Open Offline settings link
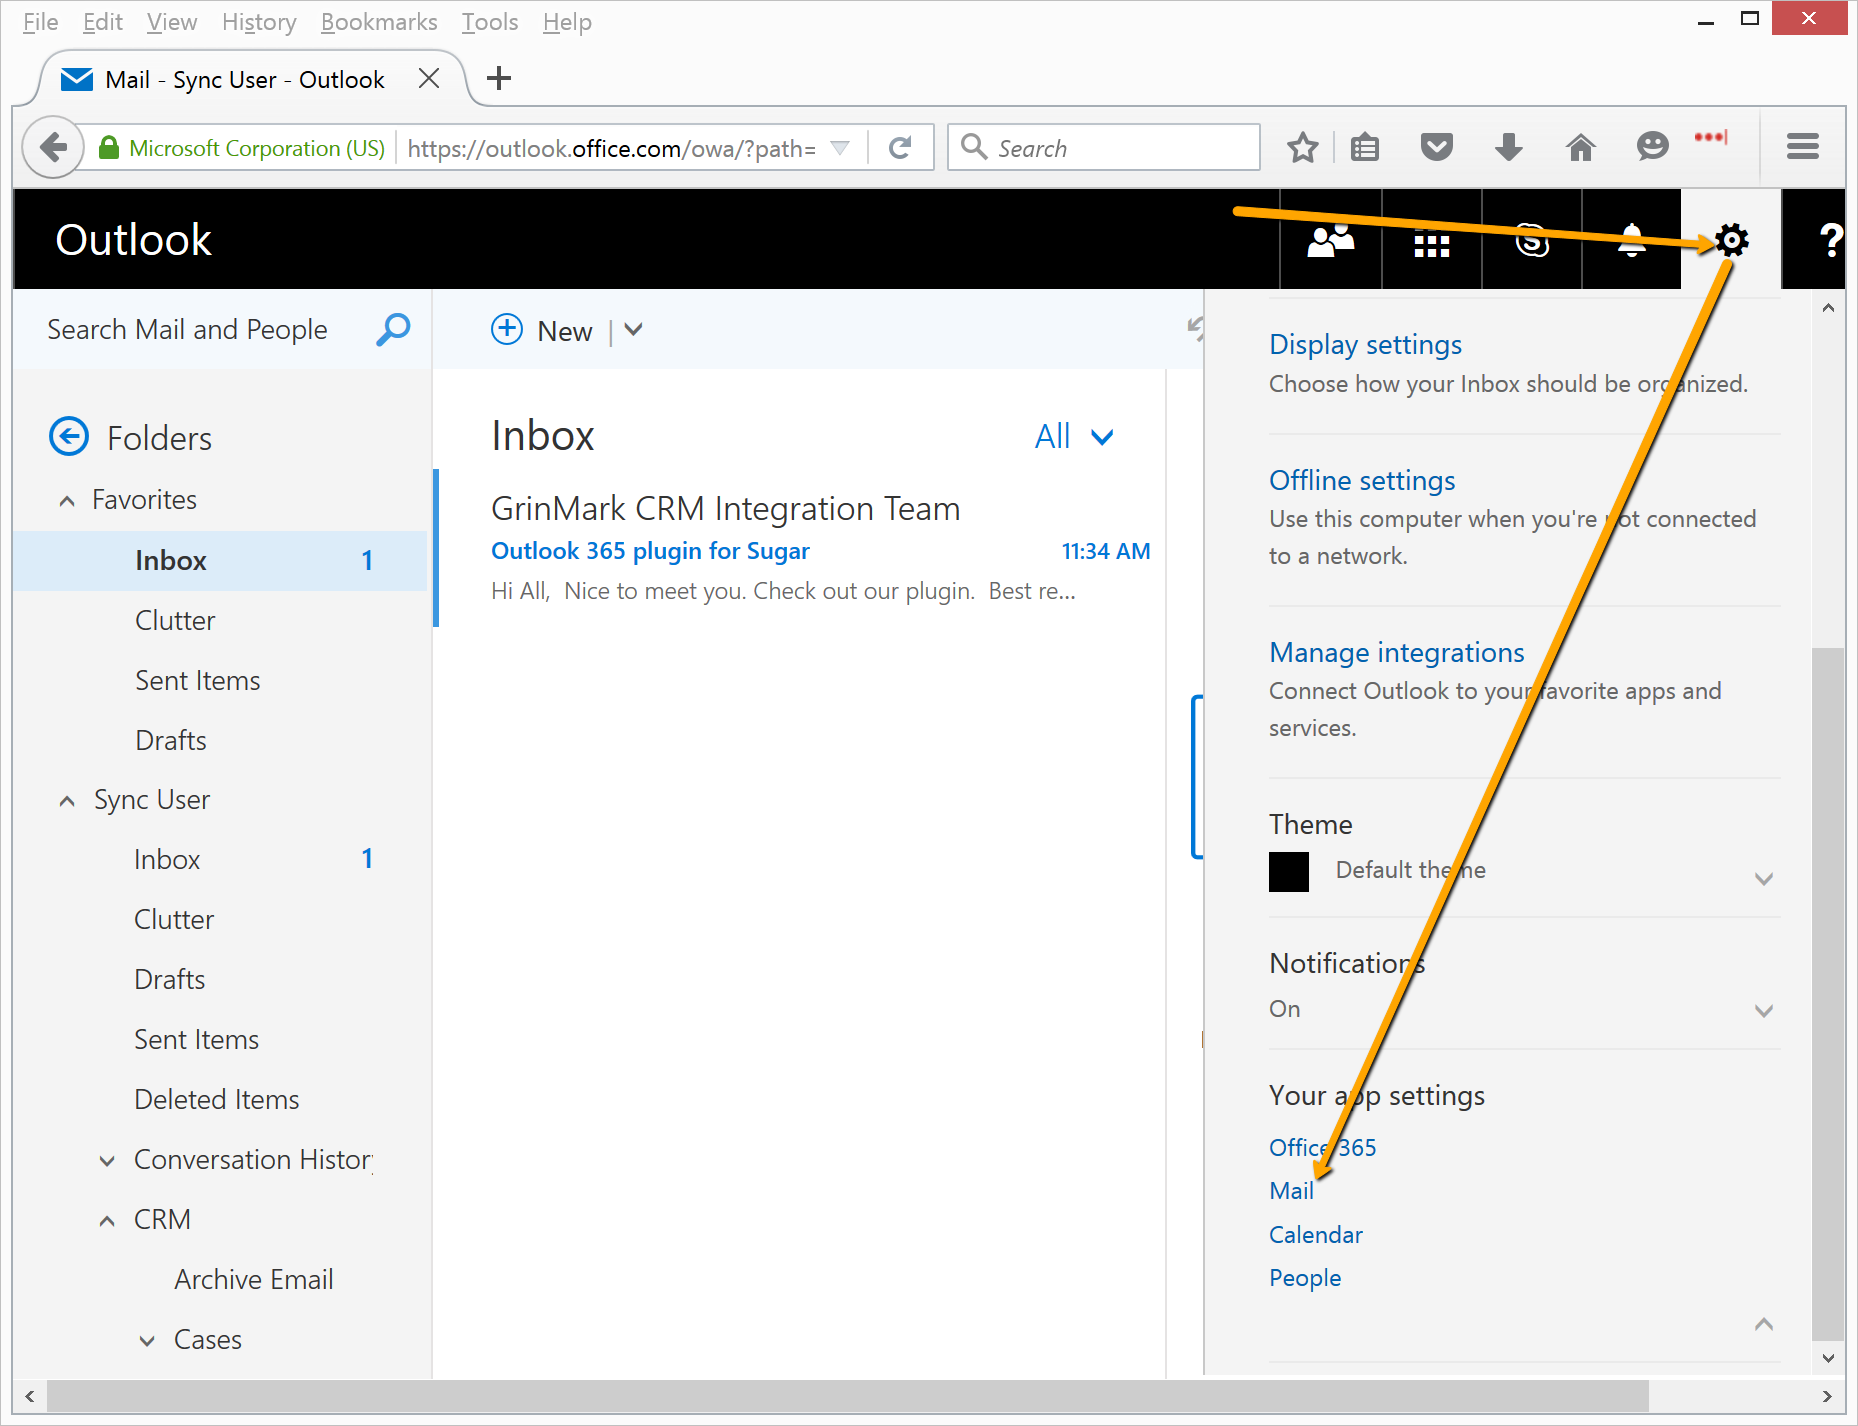Viewport: 1858px width, 1426px height. (1362, 480)
